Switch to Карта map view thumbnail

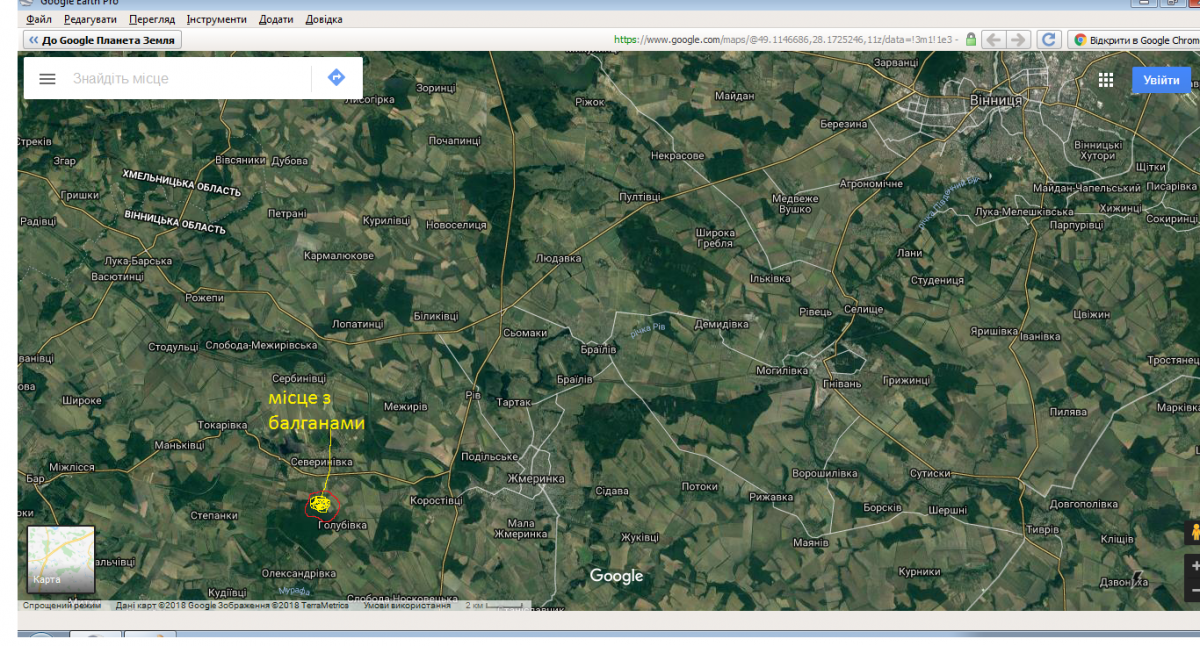tap(61, 560)
